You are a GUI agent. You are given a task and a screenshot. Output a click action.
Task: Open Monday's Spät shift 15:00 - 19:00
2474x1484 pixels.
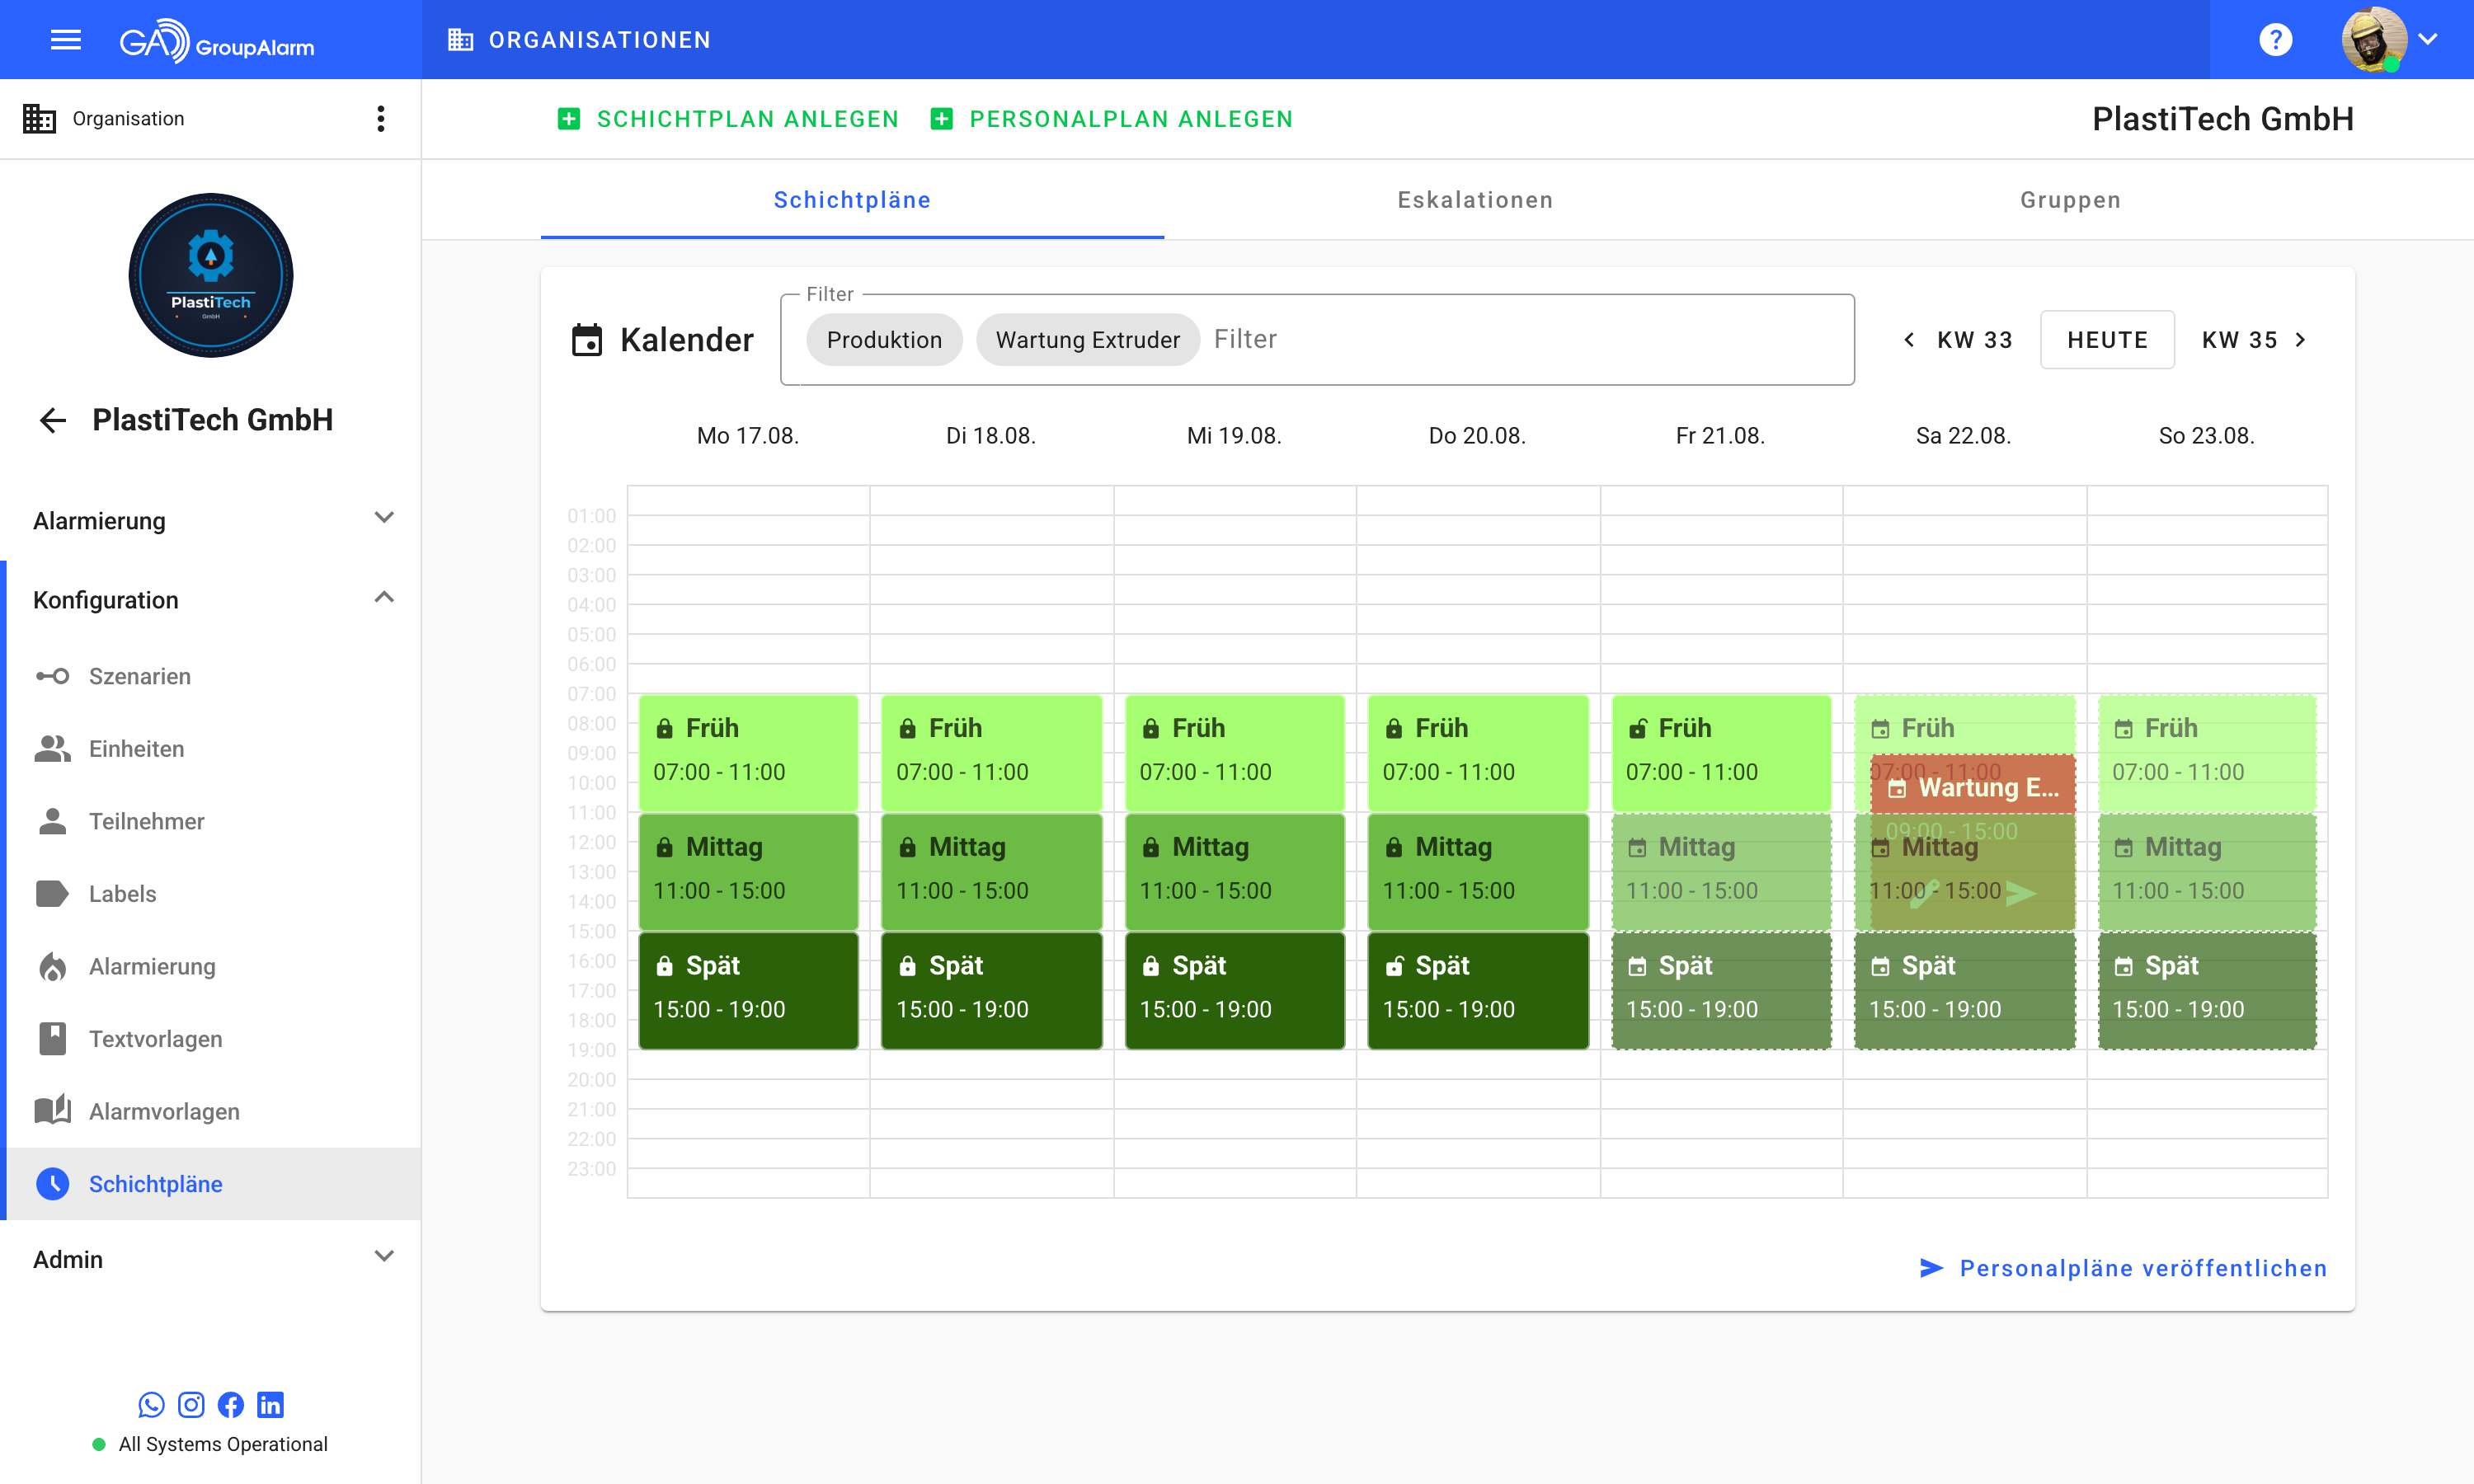748,990
